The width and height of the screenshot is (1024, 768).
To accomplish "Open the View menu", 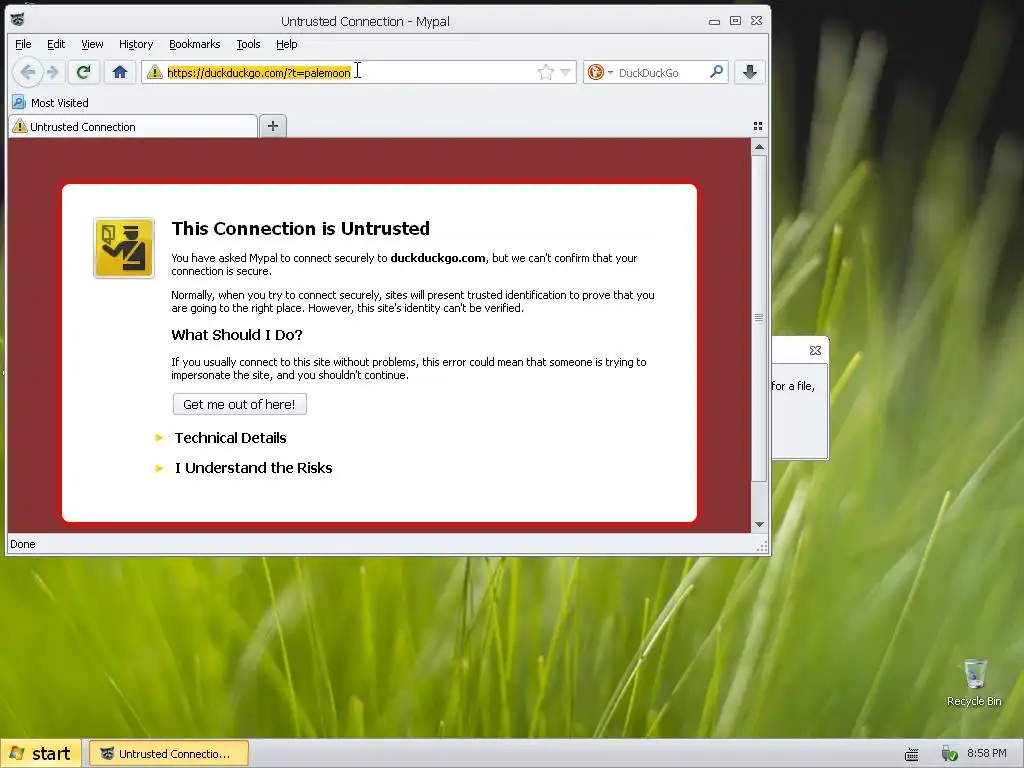I will pos(92,44).
